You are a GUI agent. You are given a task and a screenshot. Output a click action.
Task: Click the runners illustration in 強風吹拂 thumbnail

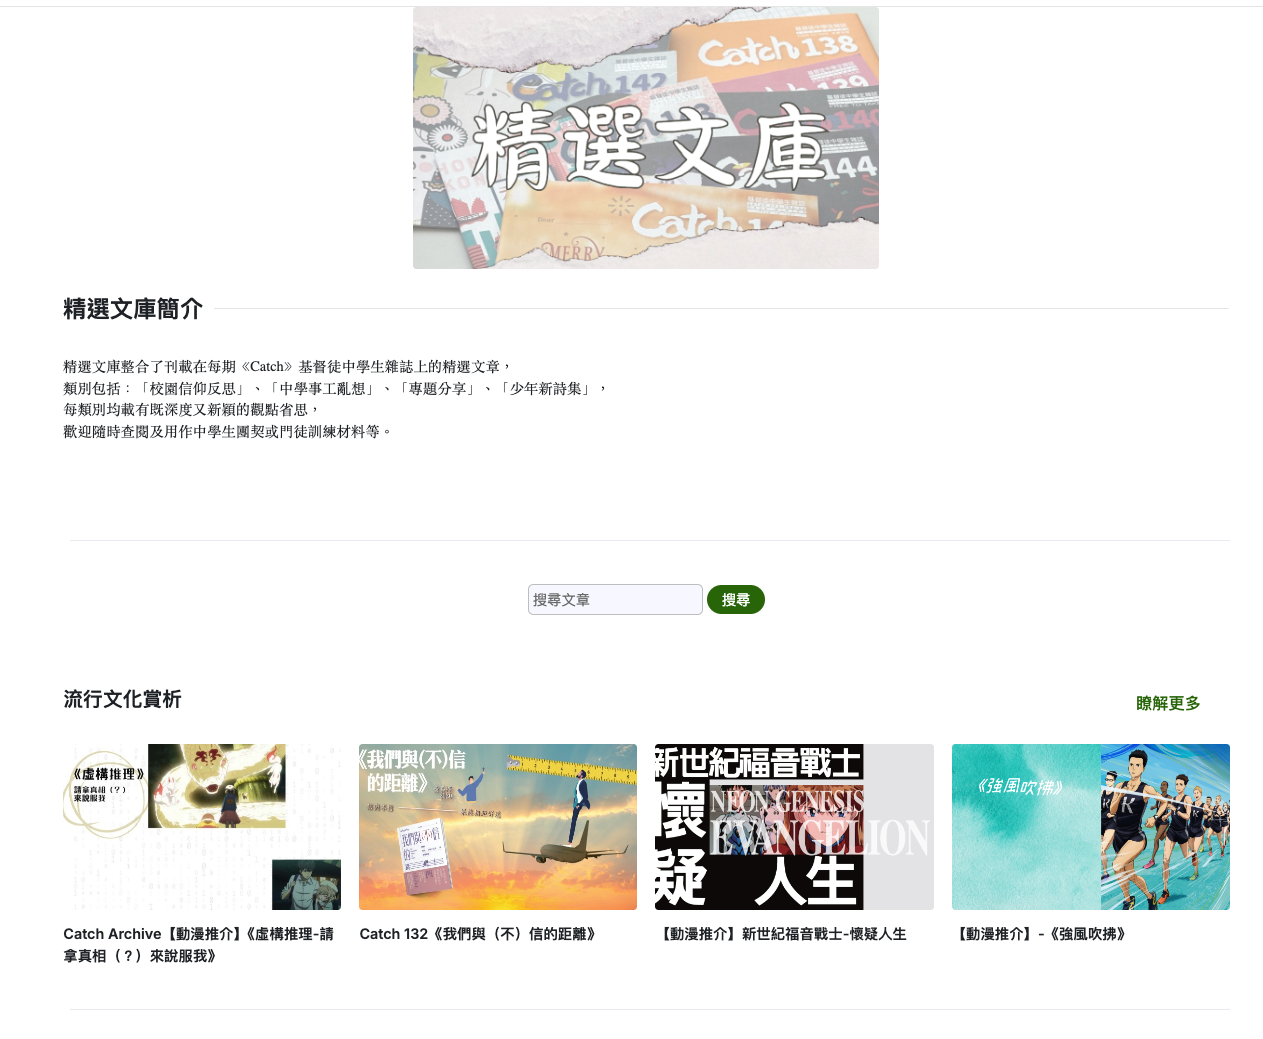[1165, 827]
